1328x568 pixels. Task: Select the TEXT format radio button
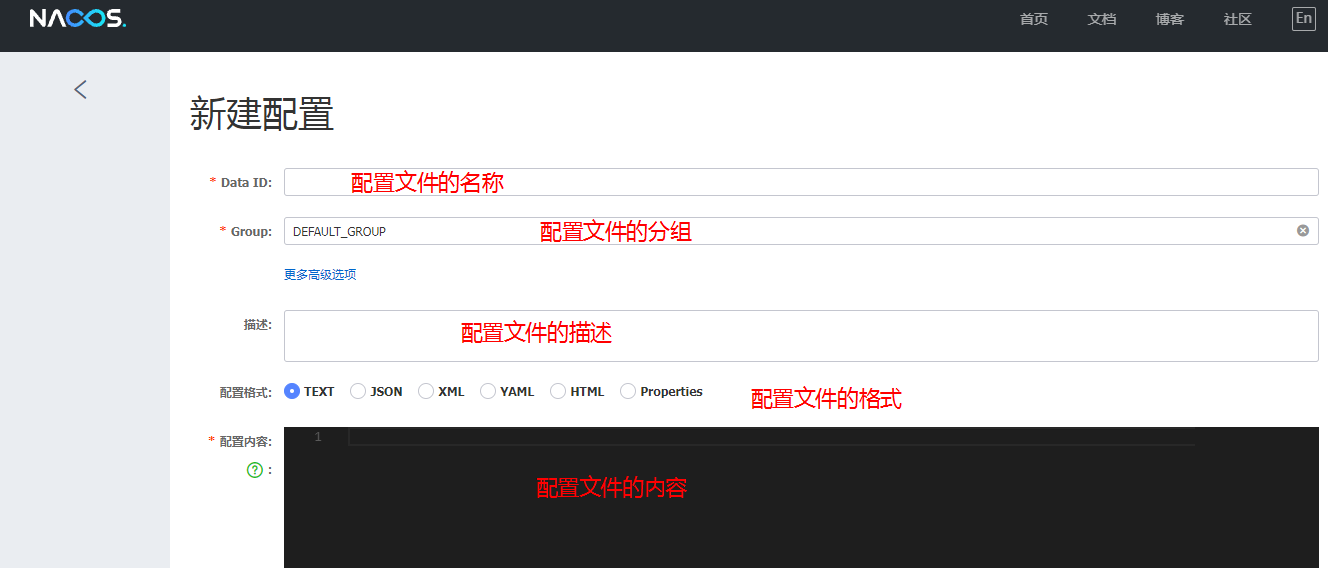pyautogui.click(x=292, y=392)
